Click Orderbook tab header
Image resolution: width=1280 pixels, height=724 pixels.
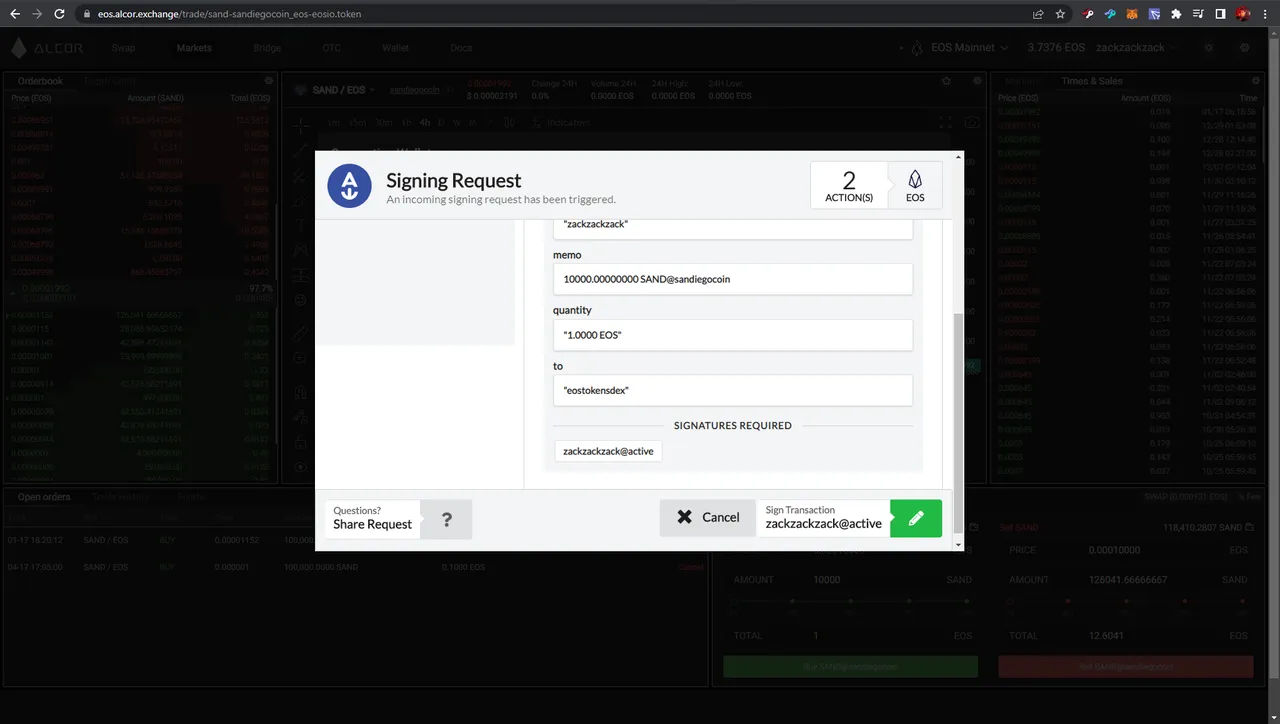coord(40,81)
